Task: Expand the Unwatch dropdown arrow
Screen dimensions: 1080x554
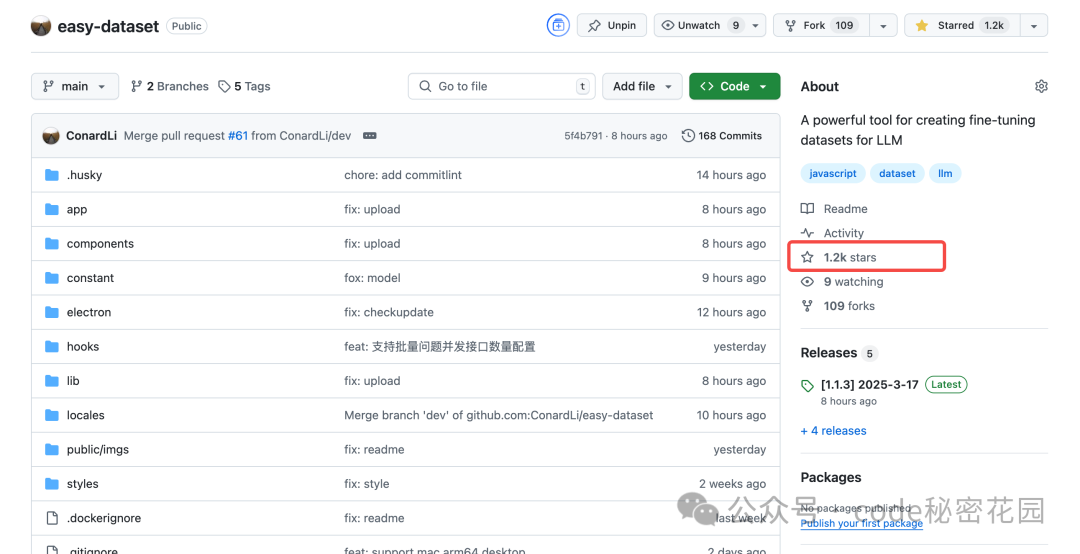Action: [756, 25]
